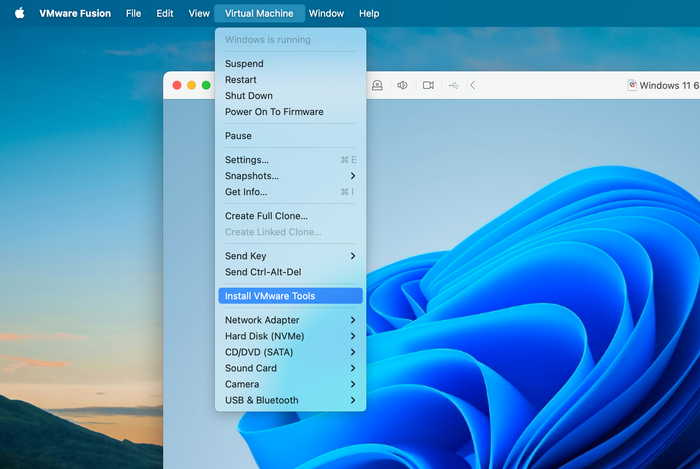Click the camera toolbar icon
700x469 pixels.
pyautogui.click(x=429, y=85)
